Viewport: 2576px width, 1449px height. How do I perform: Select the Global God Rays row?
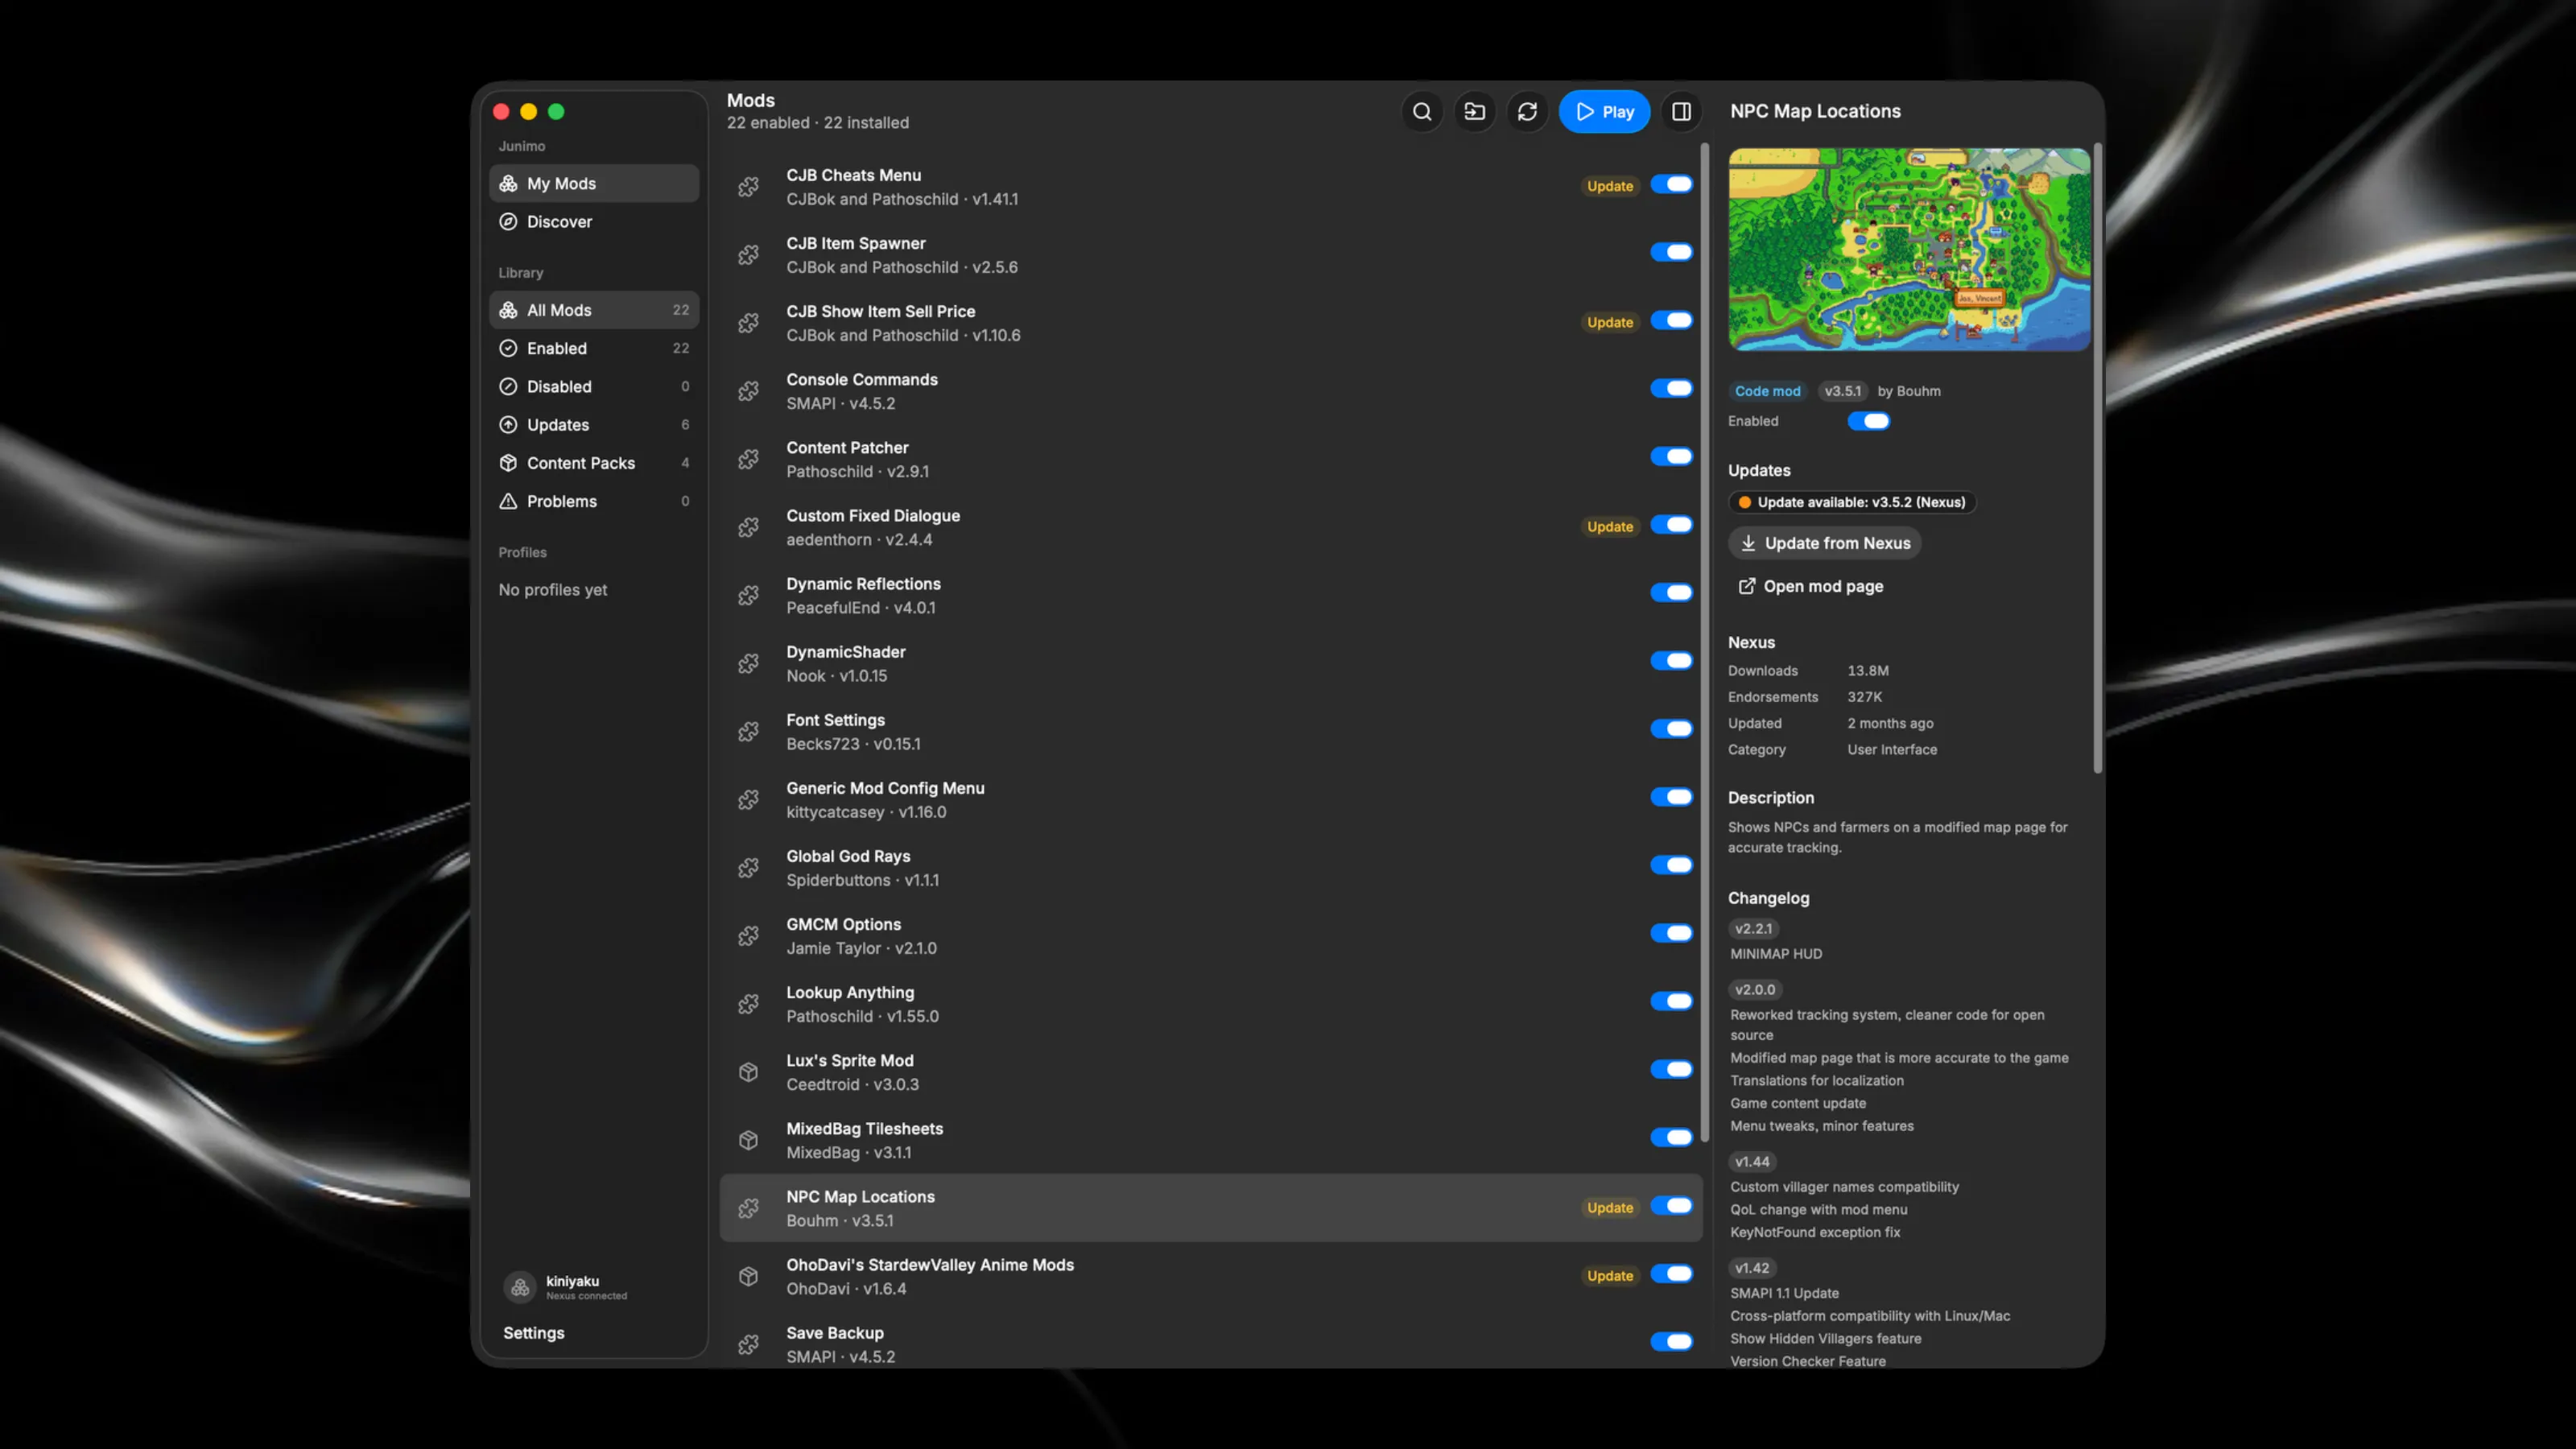1210,868
